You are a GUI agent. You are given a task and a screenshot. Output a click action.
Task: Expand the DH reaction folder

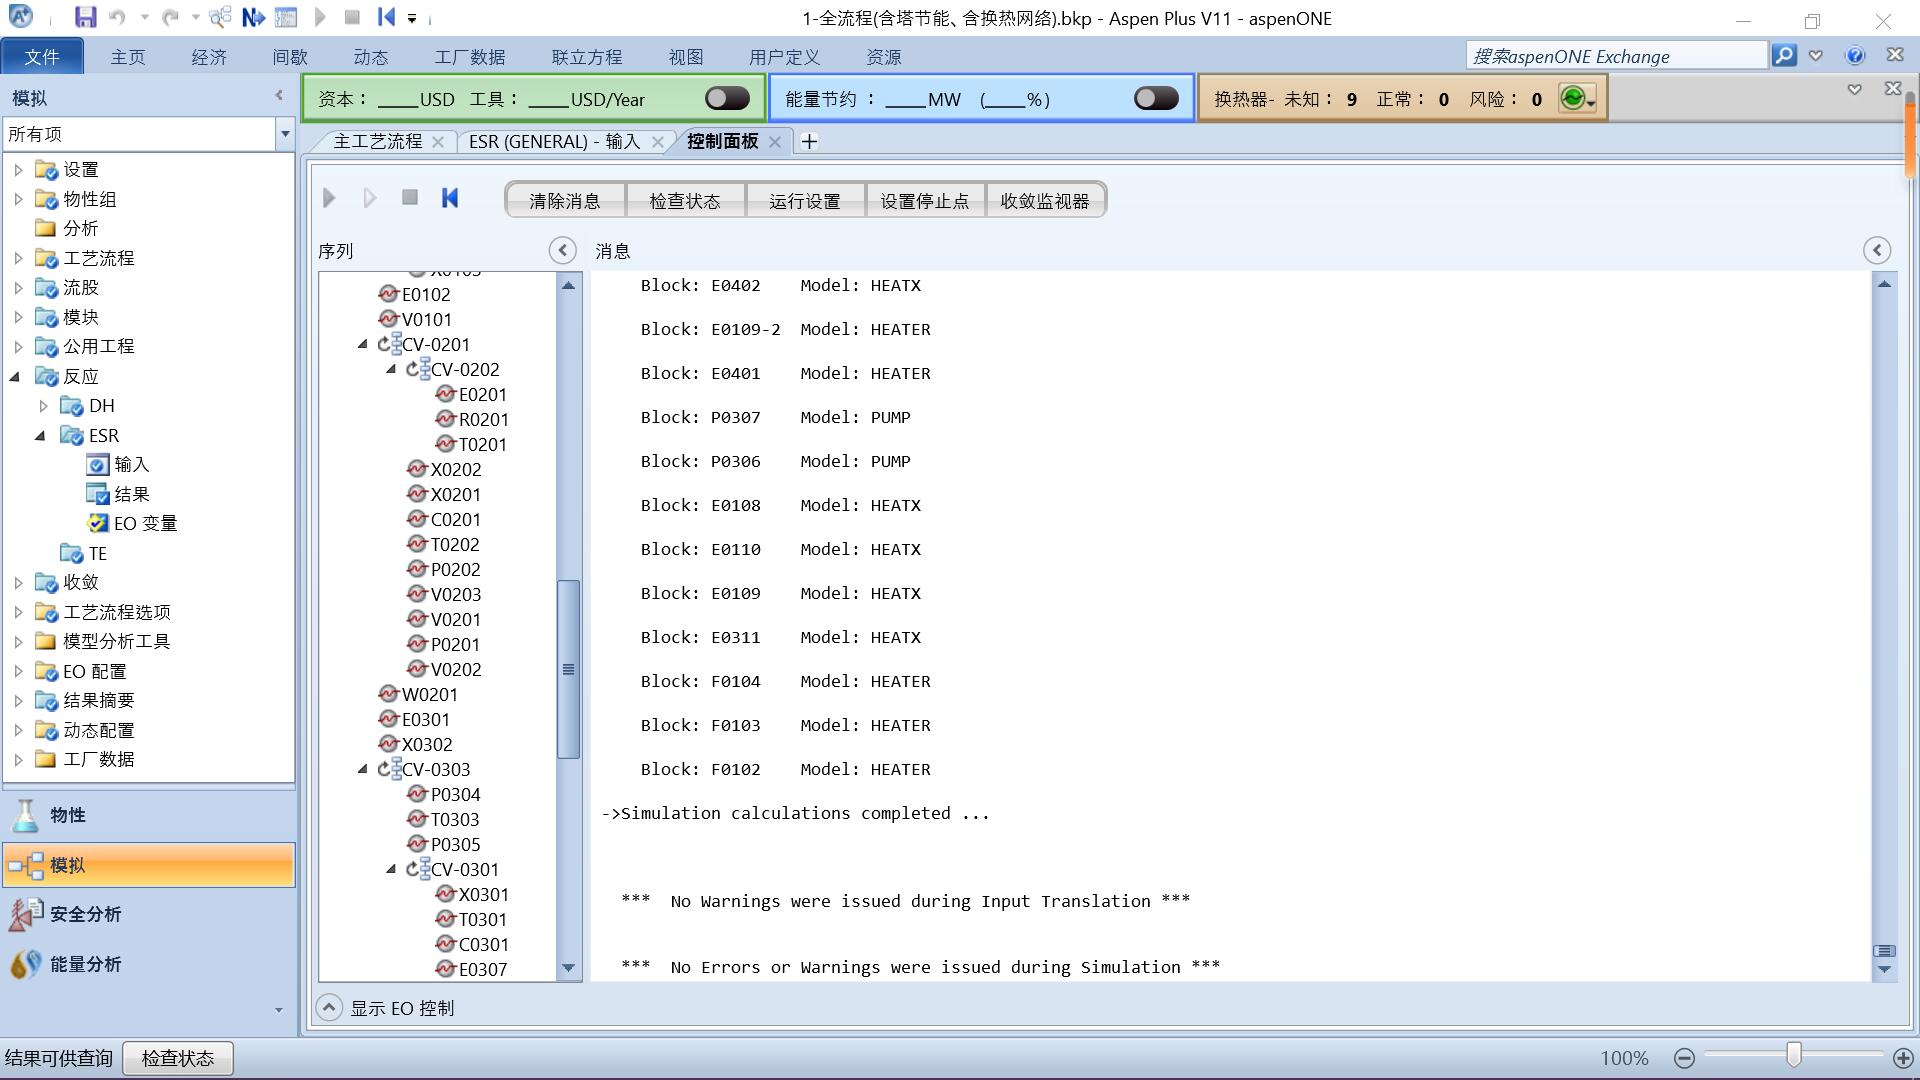[x=43, y=406]
